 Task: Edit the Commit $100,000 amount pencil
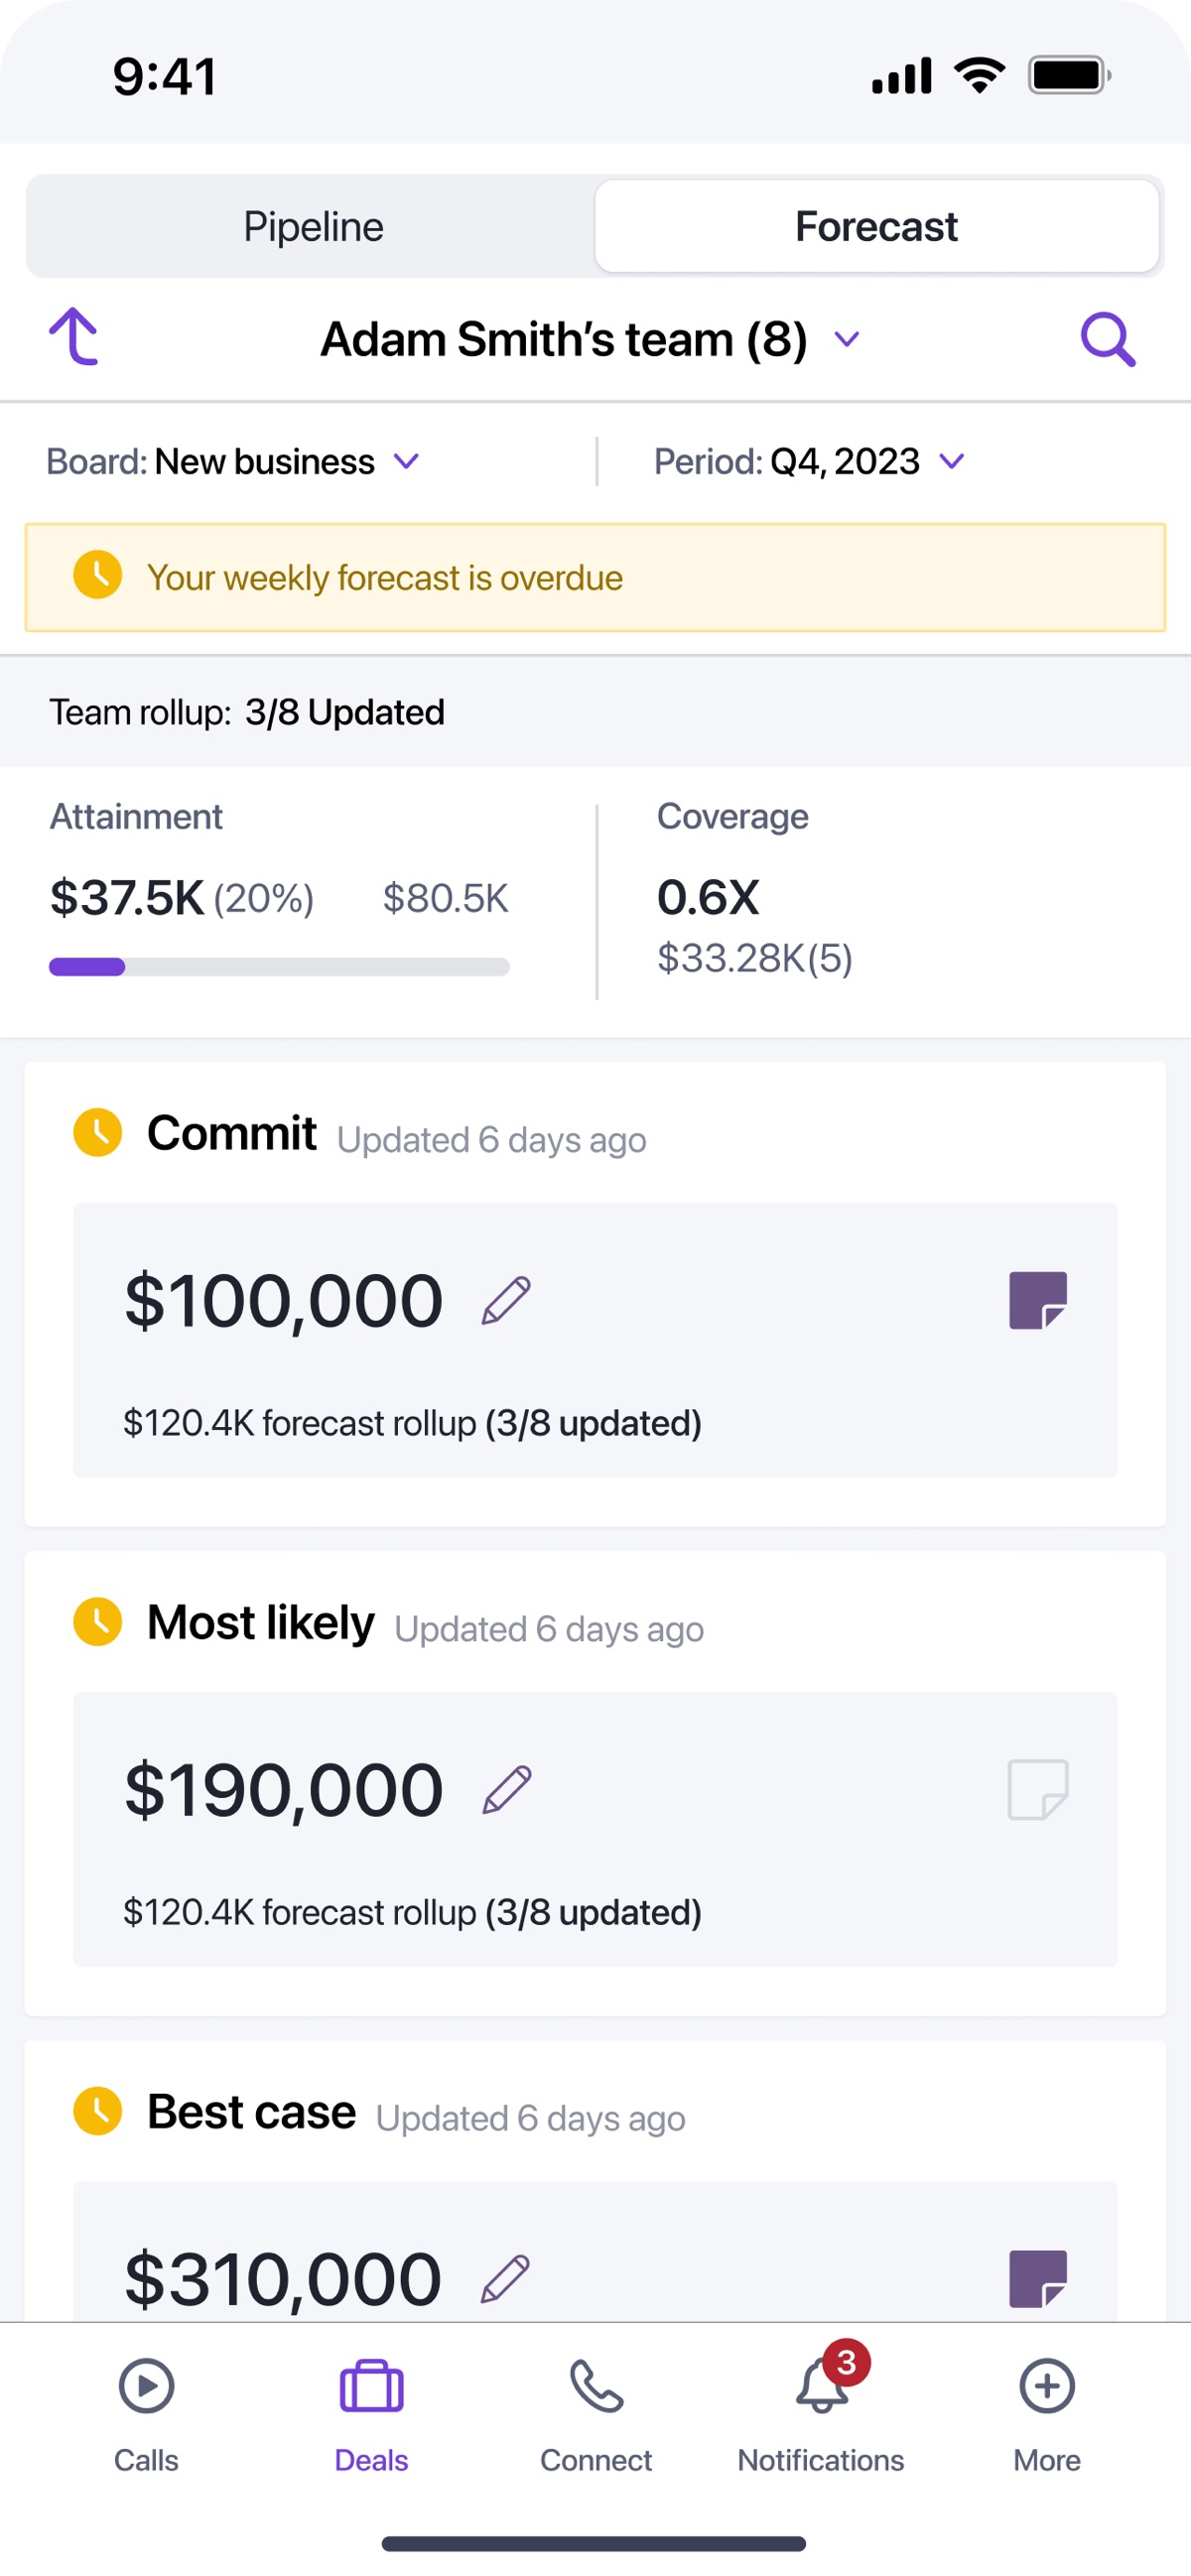(x=506, y=1301)
